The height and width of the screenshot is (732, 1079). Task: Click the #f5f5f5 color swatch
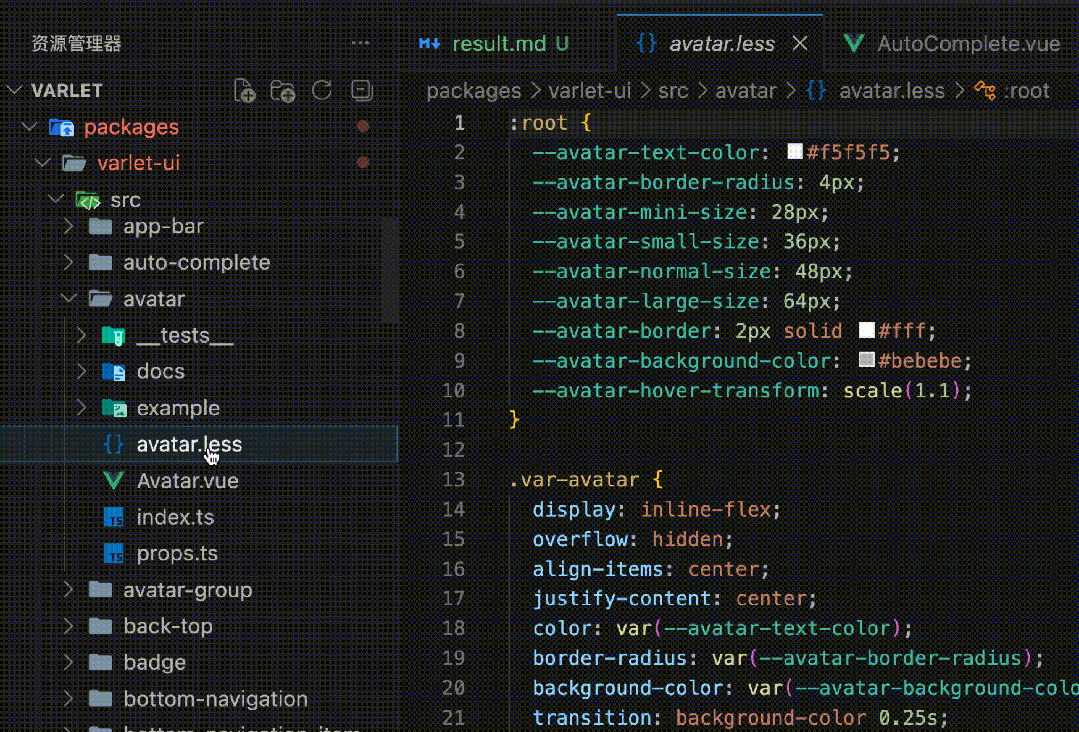click(x=795, y=151)
